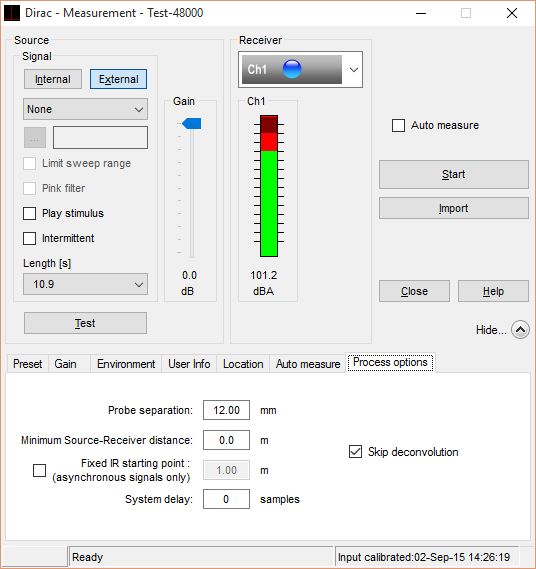Select the Internal signal button
Image resolution: width=536 pixels, height=569 pixels.
(53, 79)
